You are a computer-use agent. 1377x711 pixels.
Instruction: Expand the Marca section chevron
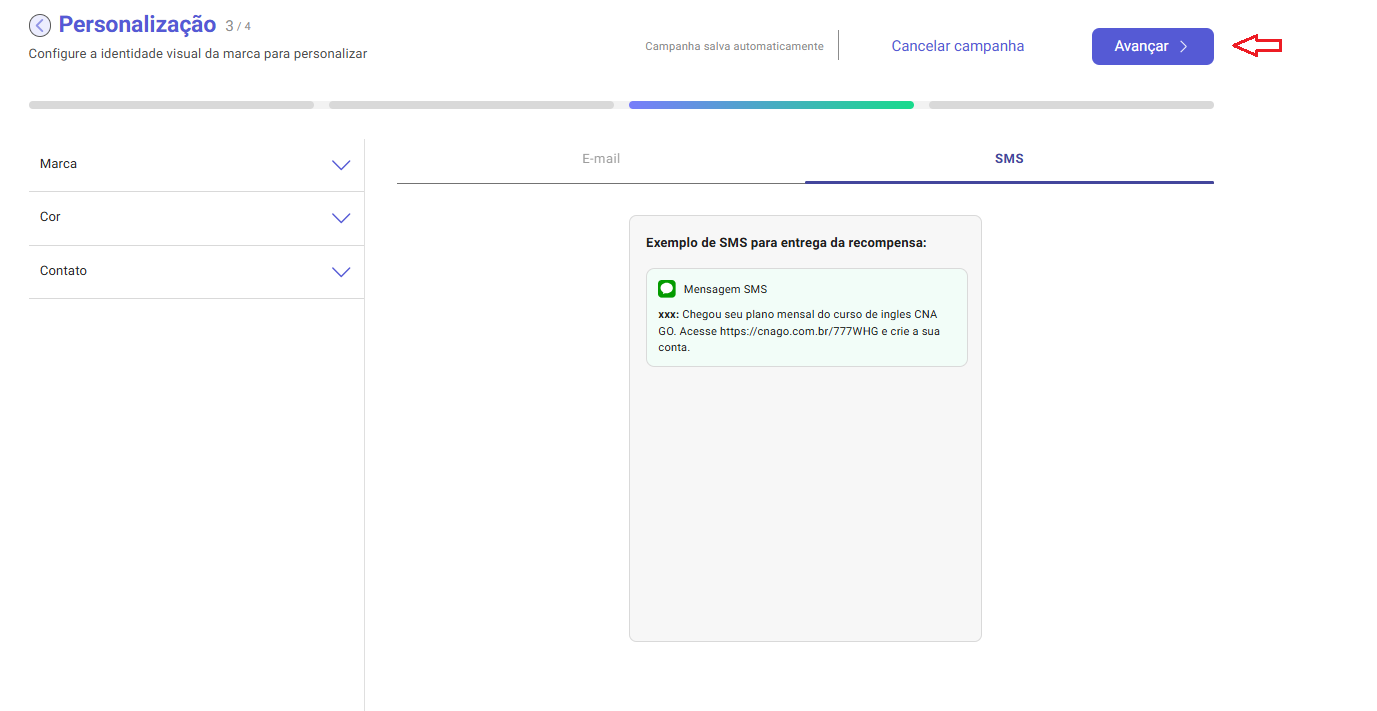(341, 165)
